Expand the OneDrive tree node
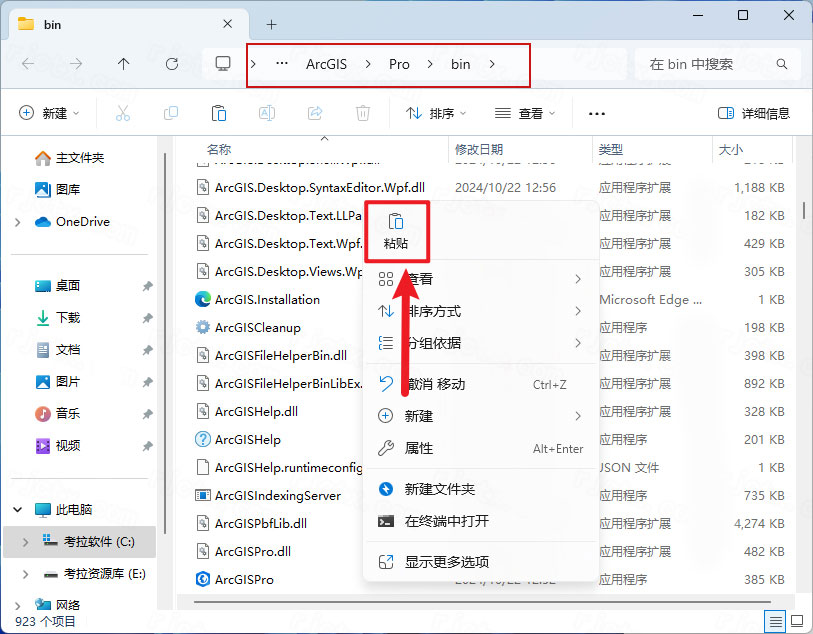 pyautogui.click(x=18, y=222)
